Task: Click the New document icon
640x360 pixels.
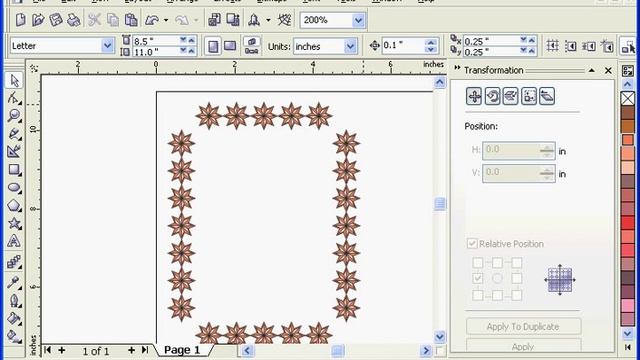Action: tap(20, 20)
